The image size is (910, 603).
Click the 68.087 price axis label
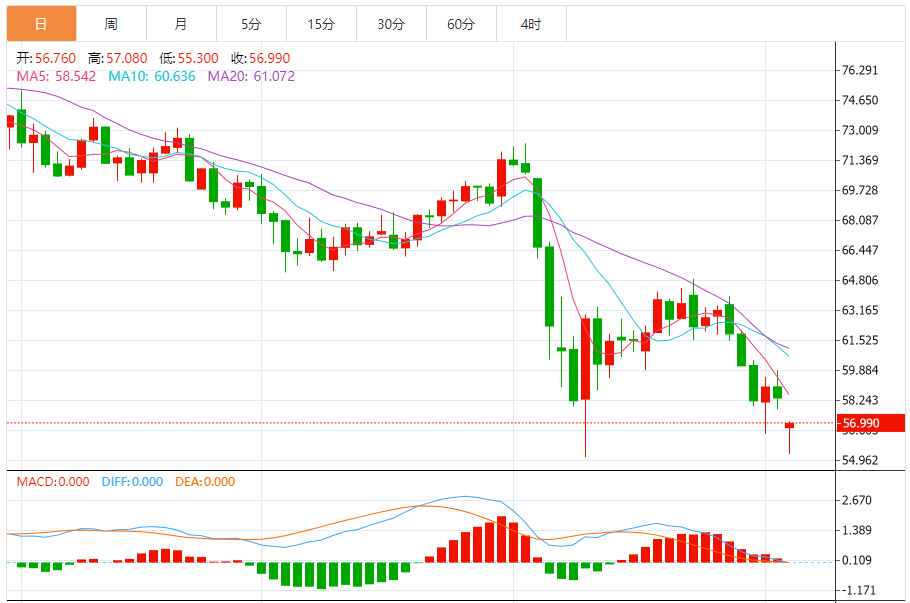[x=860, y=220]
